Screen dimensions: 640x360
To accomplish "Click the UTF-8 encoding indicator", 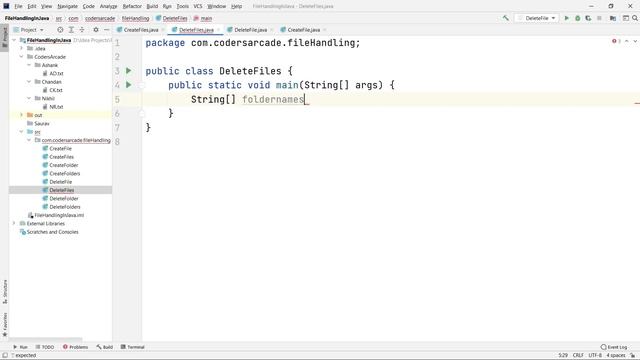I will (595, 356).
